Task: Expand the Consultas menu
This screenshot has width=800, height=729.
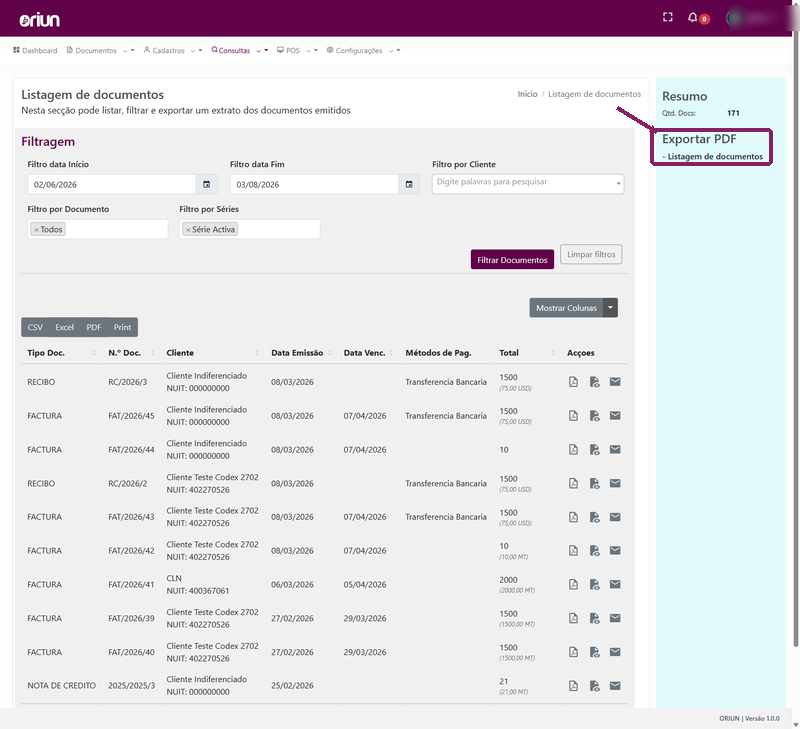Action: coord(239,51)
